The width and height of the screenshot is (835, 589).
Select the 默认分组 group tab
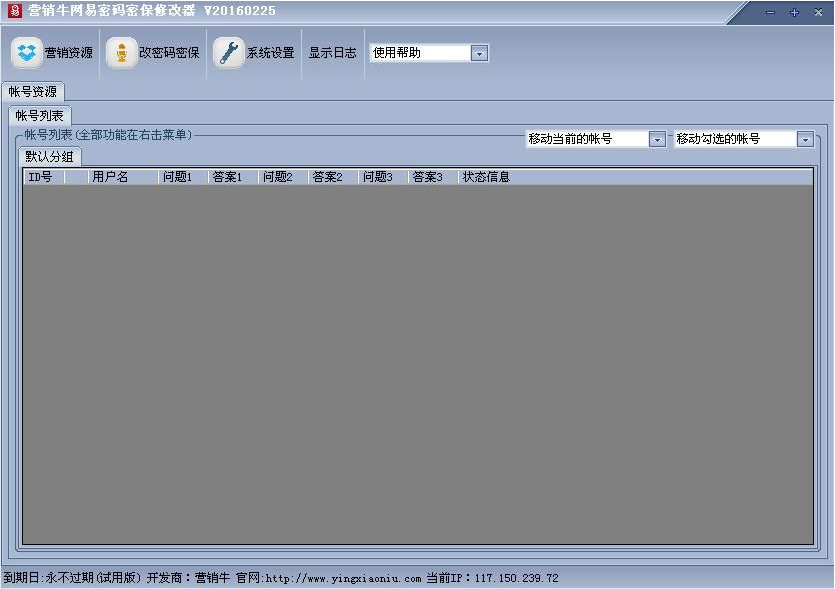point(50,157)
